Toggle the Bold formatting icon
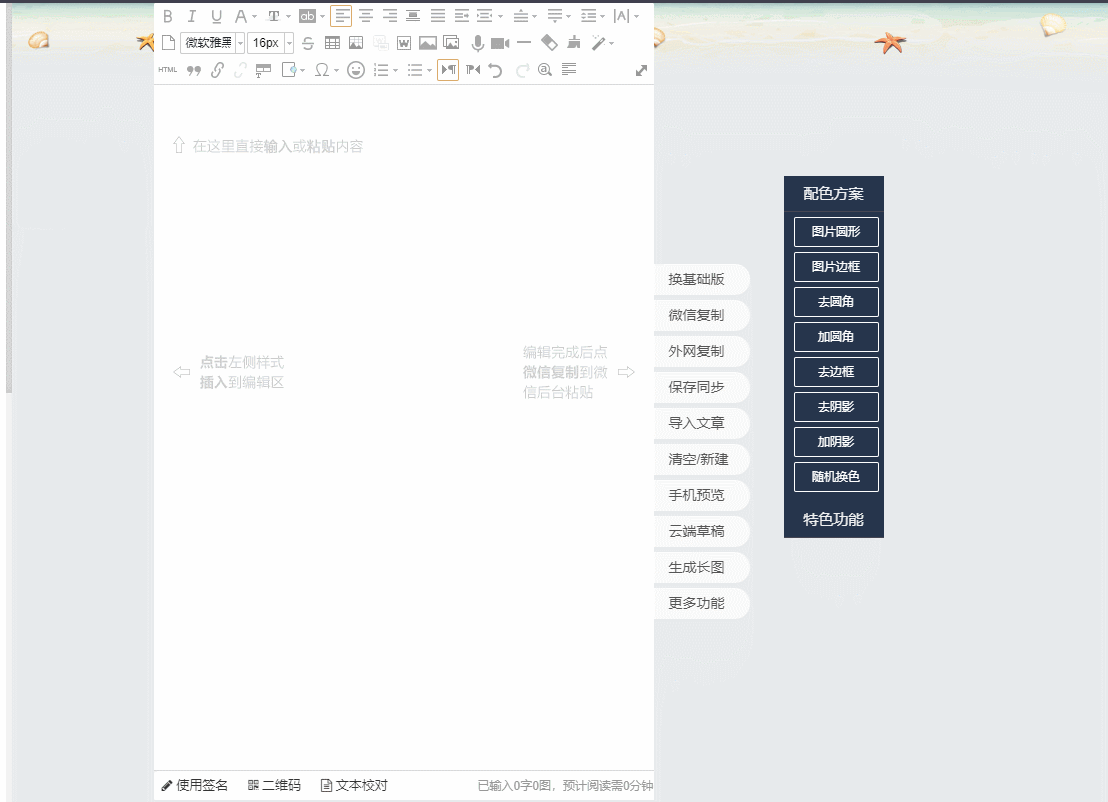The height and width of the screenshot is (802, 1108). (168, 16)
